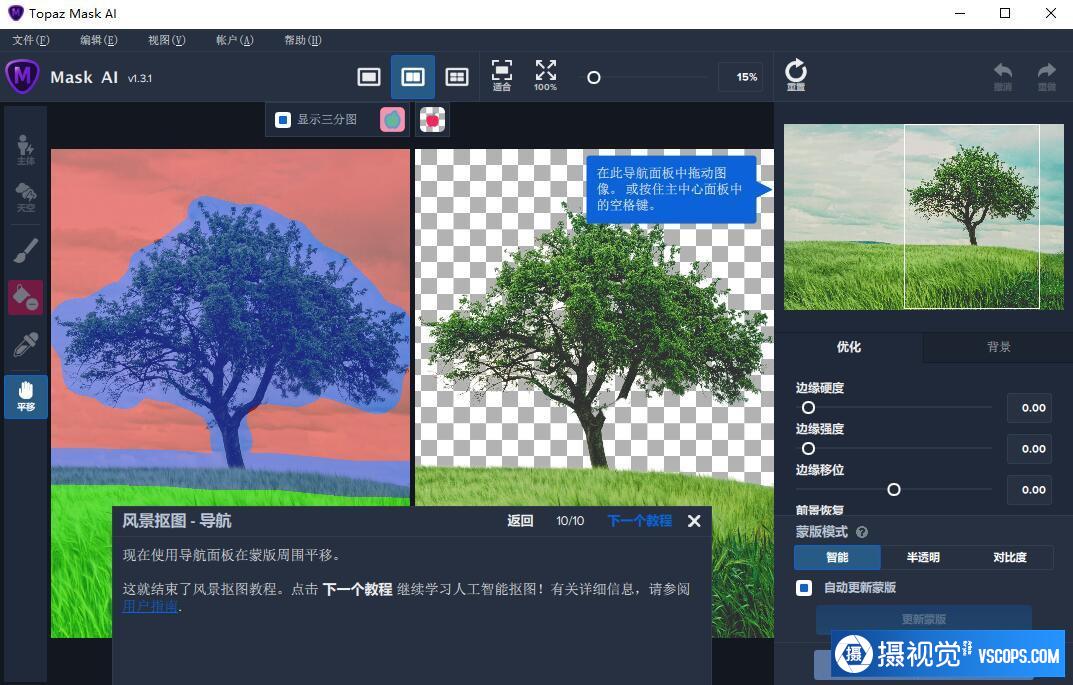1073x685 pixels.
Task: Switch to the 背景 tab
Action: pyautogui.click(x=998, y=347)
